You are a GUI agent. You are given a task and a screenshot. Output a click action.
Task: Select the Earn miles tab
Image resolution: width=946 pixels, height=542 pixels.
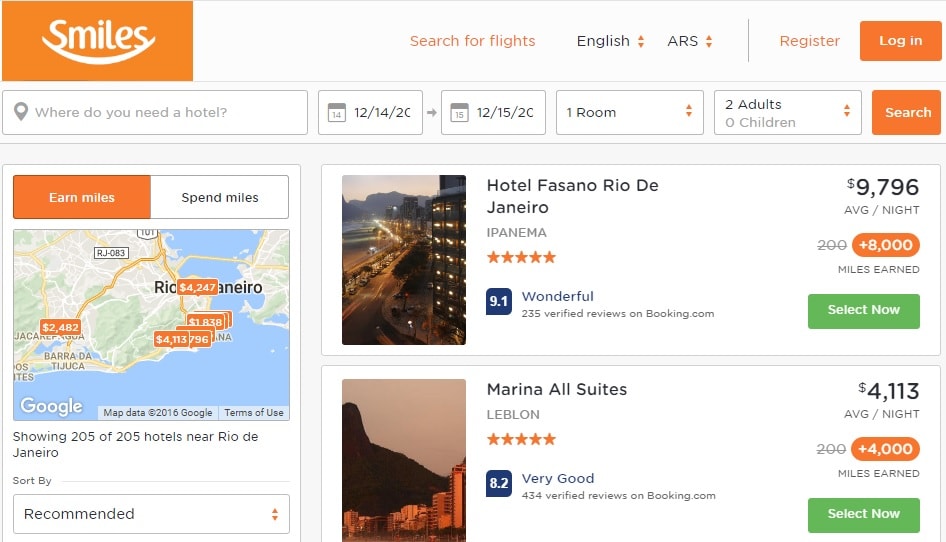[x=82, y=197]
